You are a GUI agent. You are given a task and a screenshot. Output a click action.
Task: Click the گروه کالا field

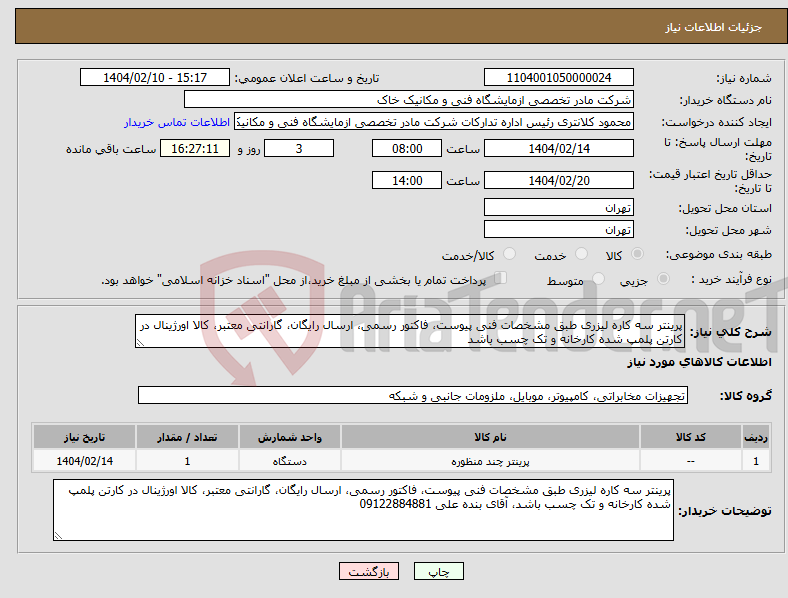point(413,395)
